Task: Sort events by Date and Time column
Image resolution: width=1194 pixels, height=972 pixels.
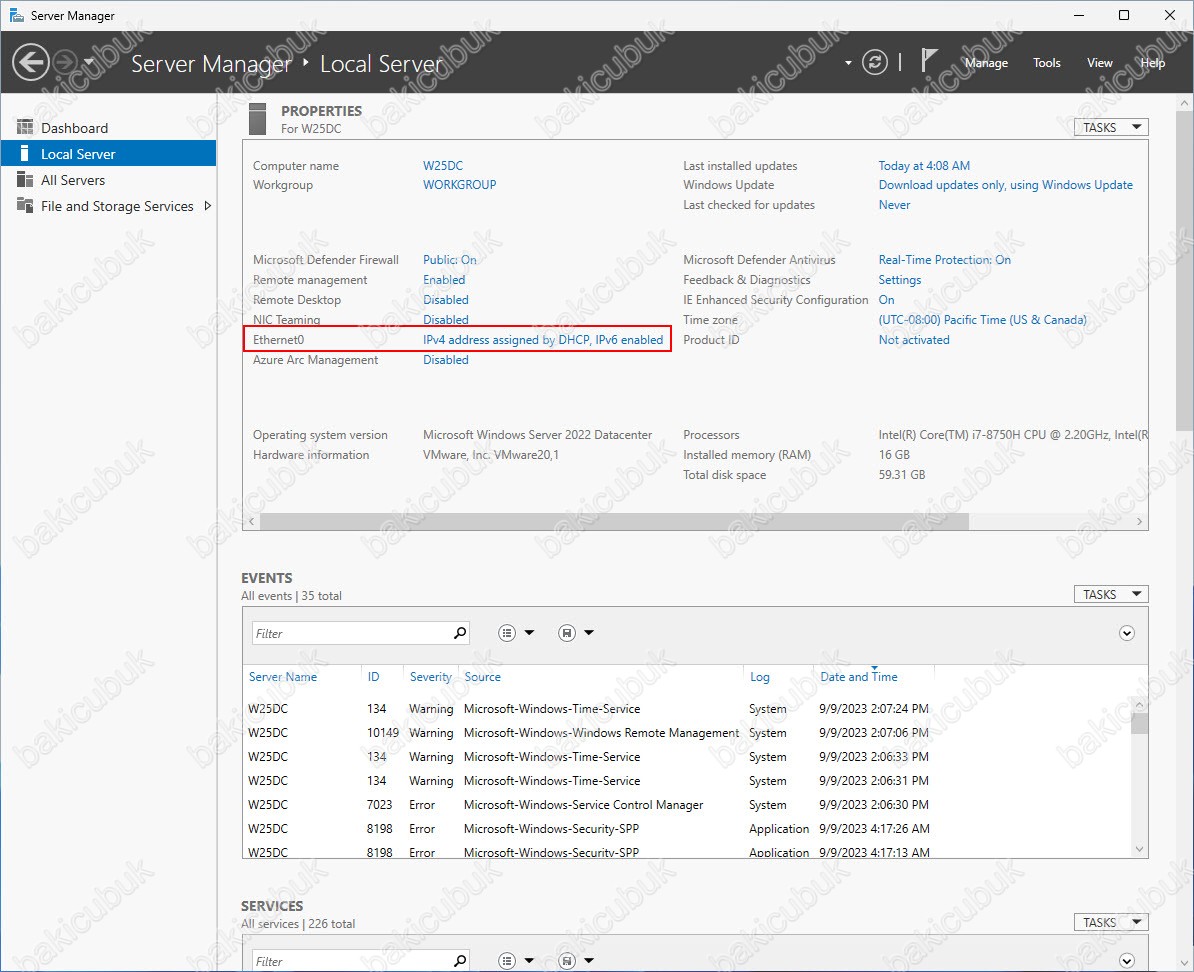Action: point(858,676)
